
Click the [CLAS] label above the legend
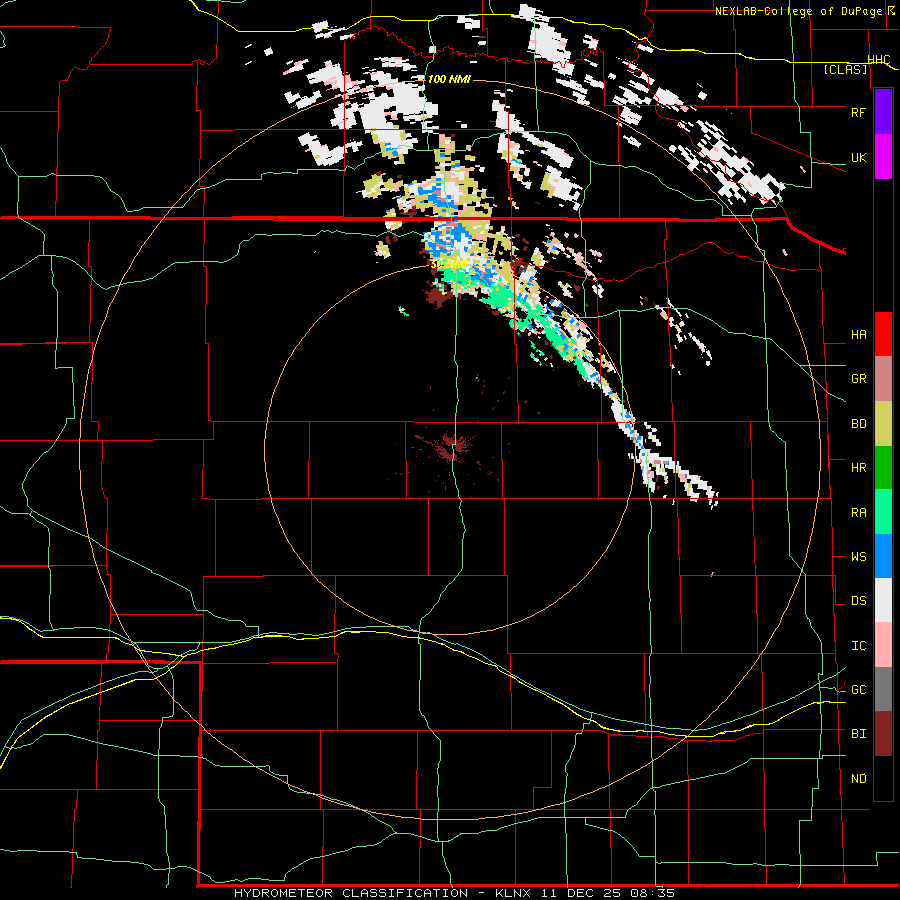[845, 69]
